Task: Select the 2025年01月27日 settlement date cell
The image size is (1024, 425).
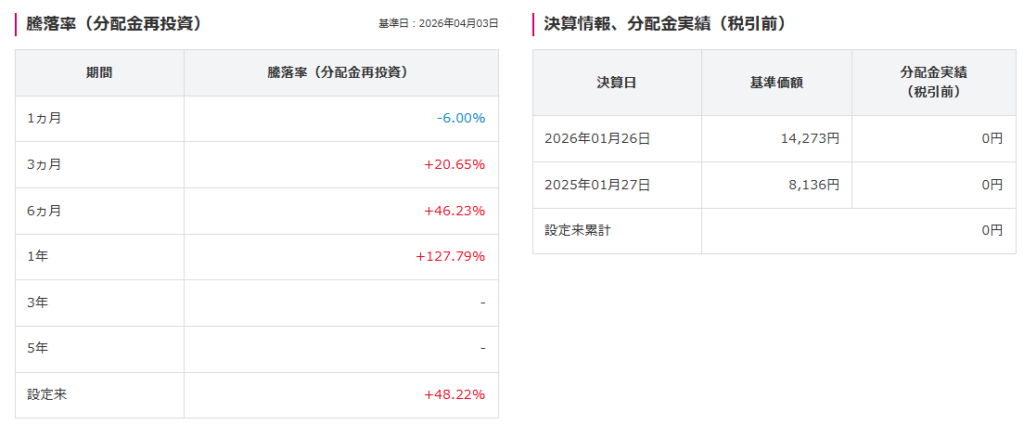Action: (597, 185)
